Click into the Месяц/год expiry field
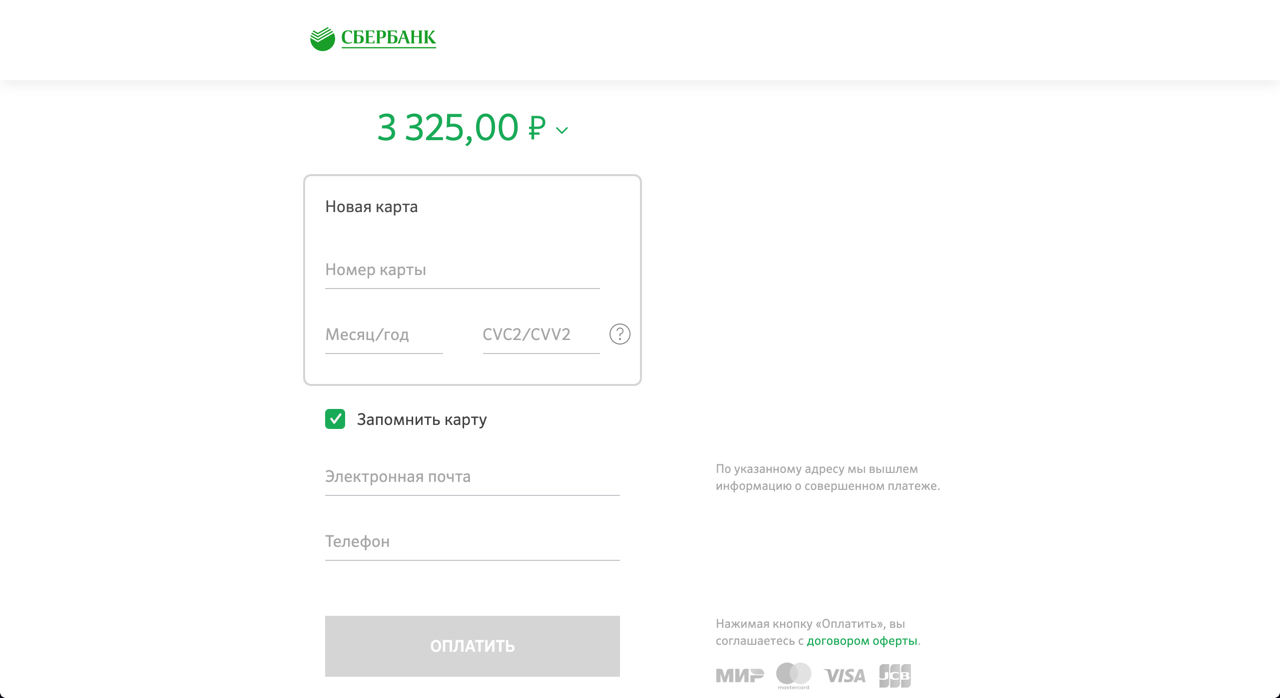1280x698 pixels. pos(383,335)
